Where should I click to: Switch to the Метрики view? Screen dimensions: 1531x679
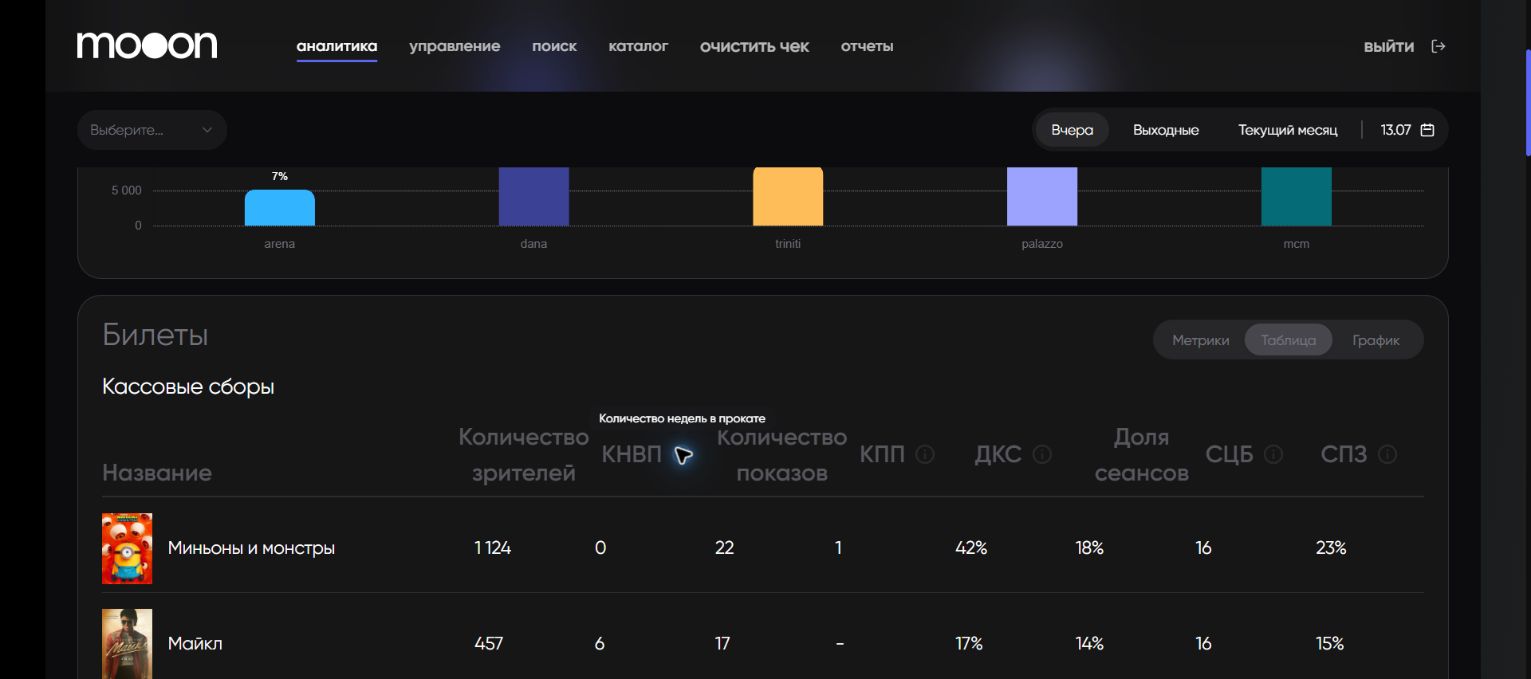click(1201, 340)
